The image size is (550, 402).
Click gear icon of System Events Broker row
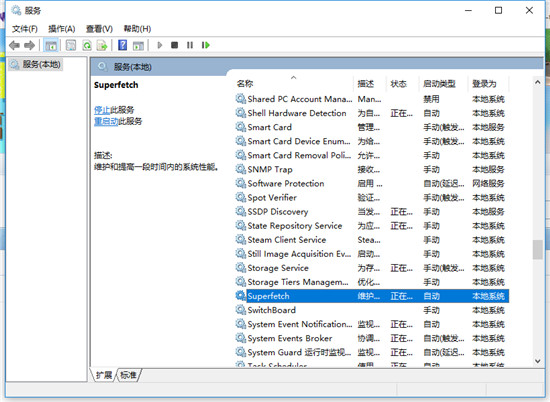click(x=241, y=338)
